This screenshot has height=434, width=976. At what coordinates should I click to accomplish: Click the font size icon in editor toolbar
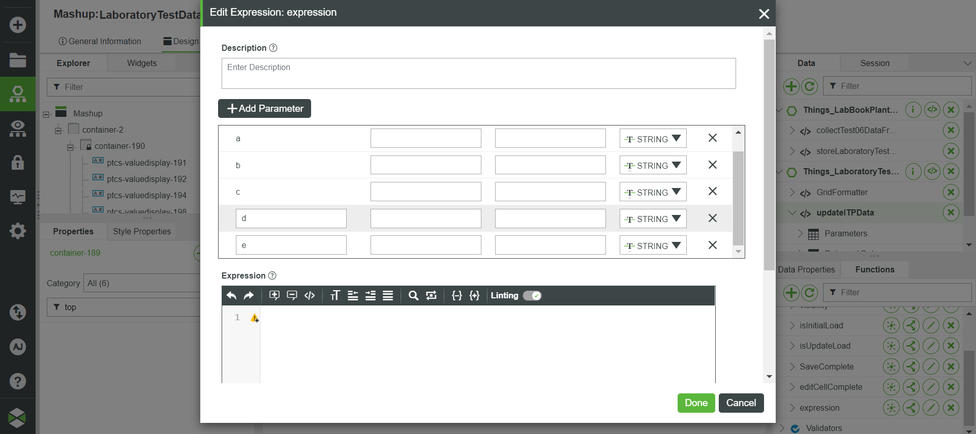(x=335, y=296)
